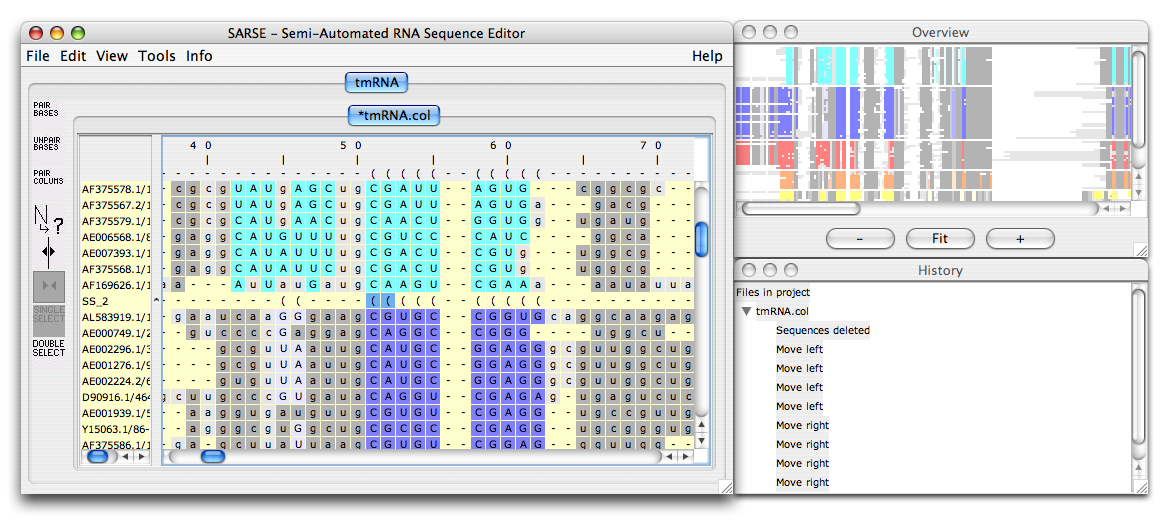The height and width of the screenshot is (521, 1166).
Task: Enable Double Select mode
Action: pos(48,348)
